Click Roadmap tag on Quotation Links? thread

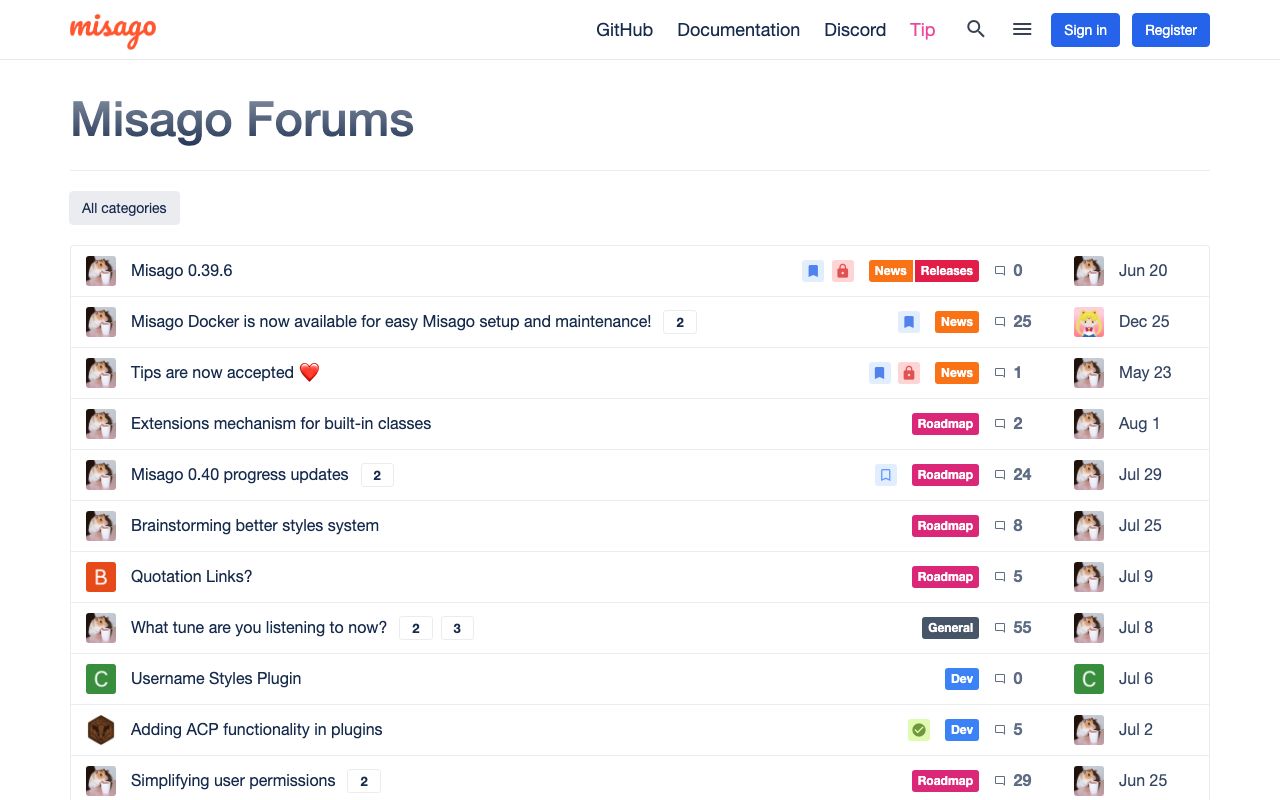(945, 577)
